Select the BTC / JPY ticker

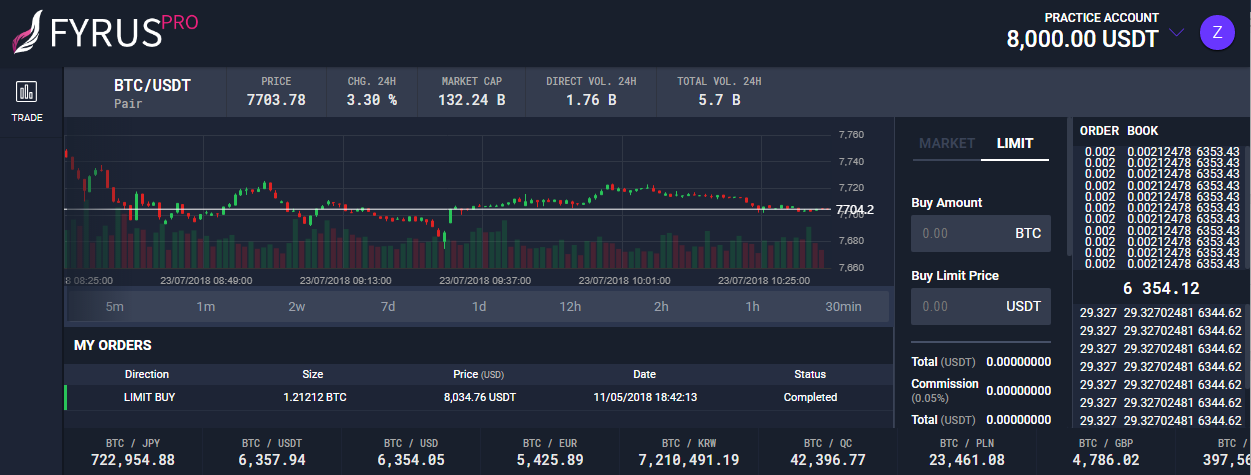click(x=132, y=453)
